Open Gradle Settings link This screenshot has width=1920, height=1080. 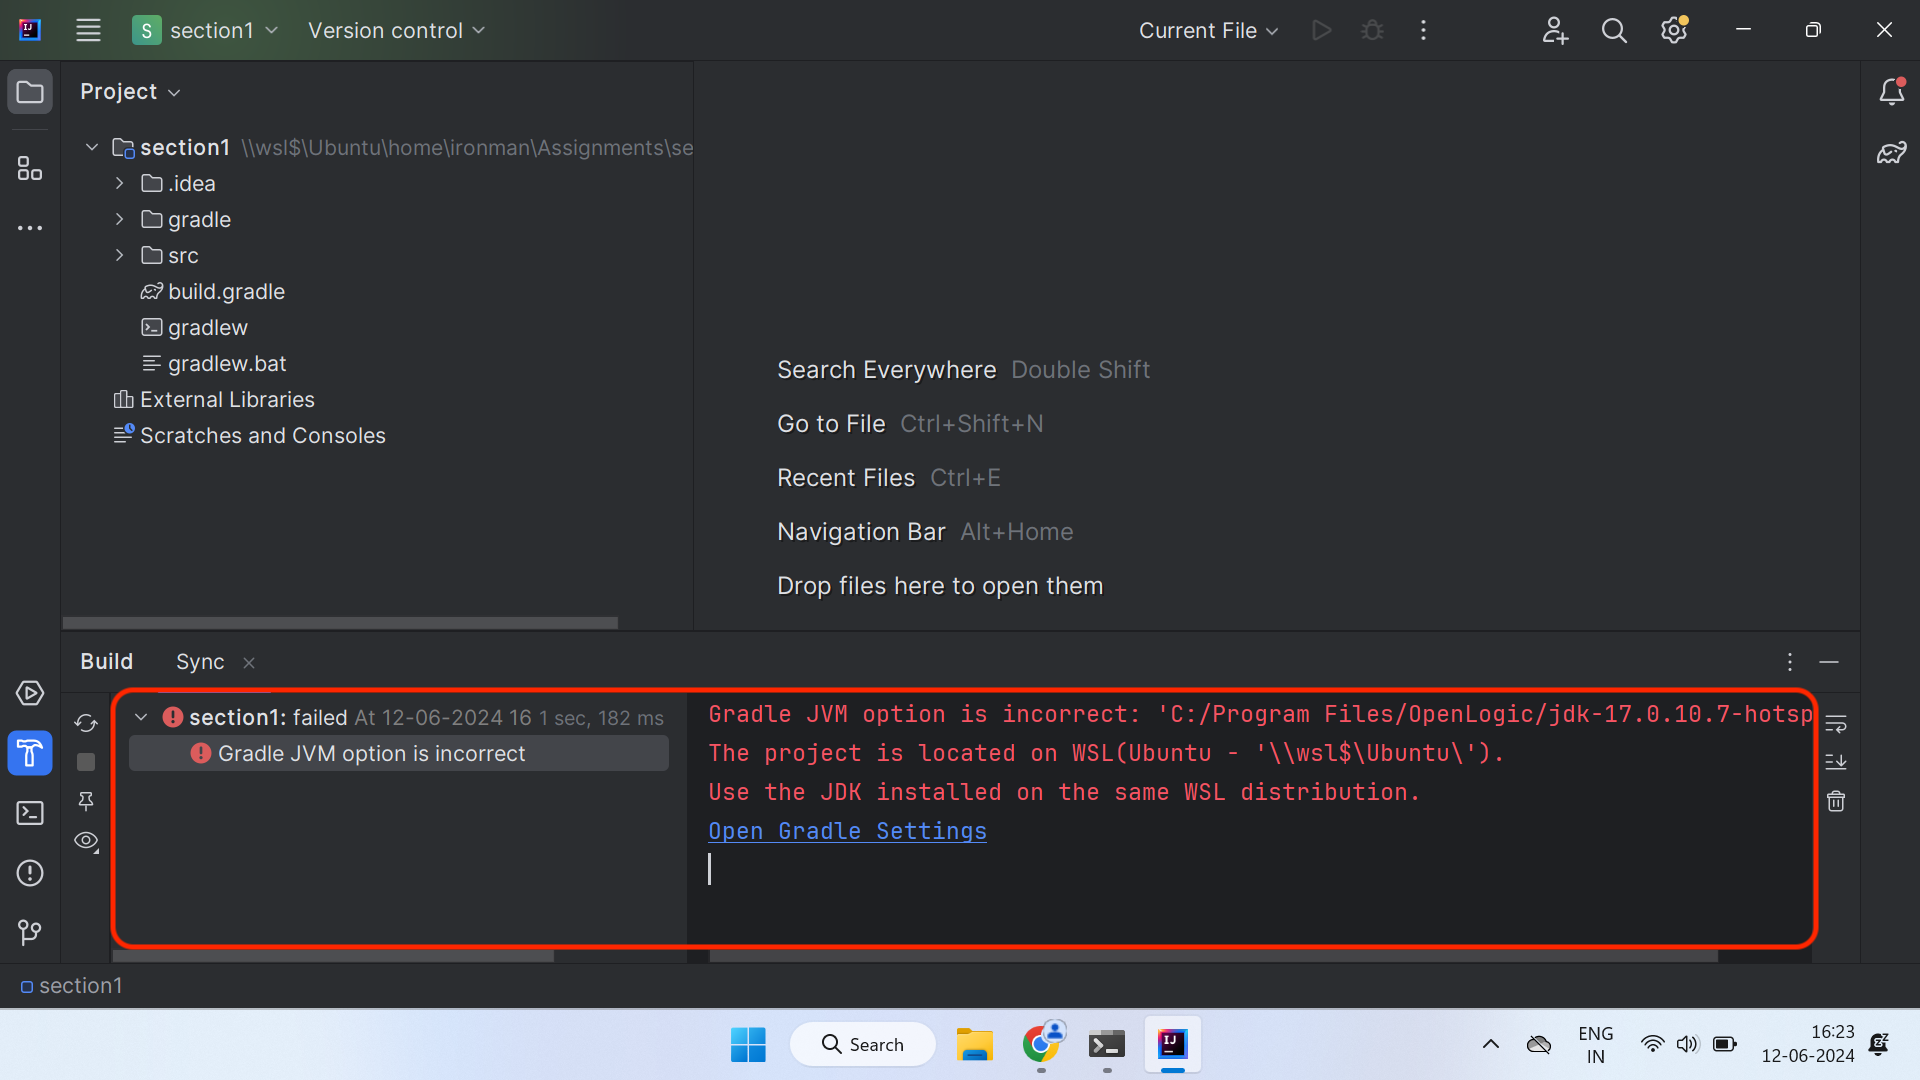(x=847, y=831)
